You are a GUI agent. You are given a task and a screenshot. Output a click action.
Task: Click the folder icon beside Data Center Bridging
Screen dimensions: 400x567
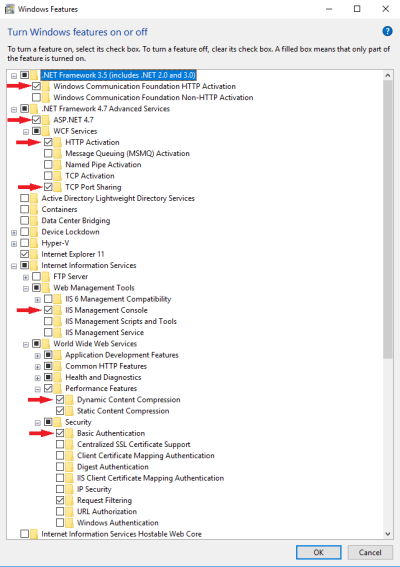tap(34, 221)
